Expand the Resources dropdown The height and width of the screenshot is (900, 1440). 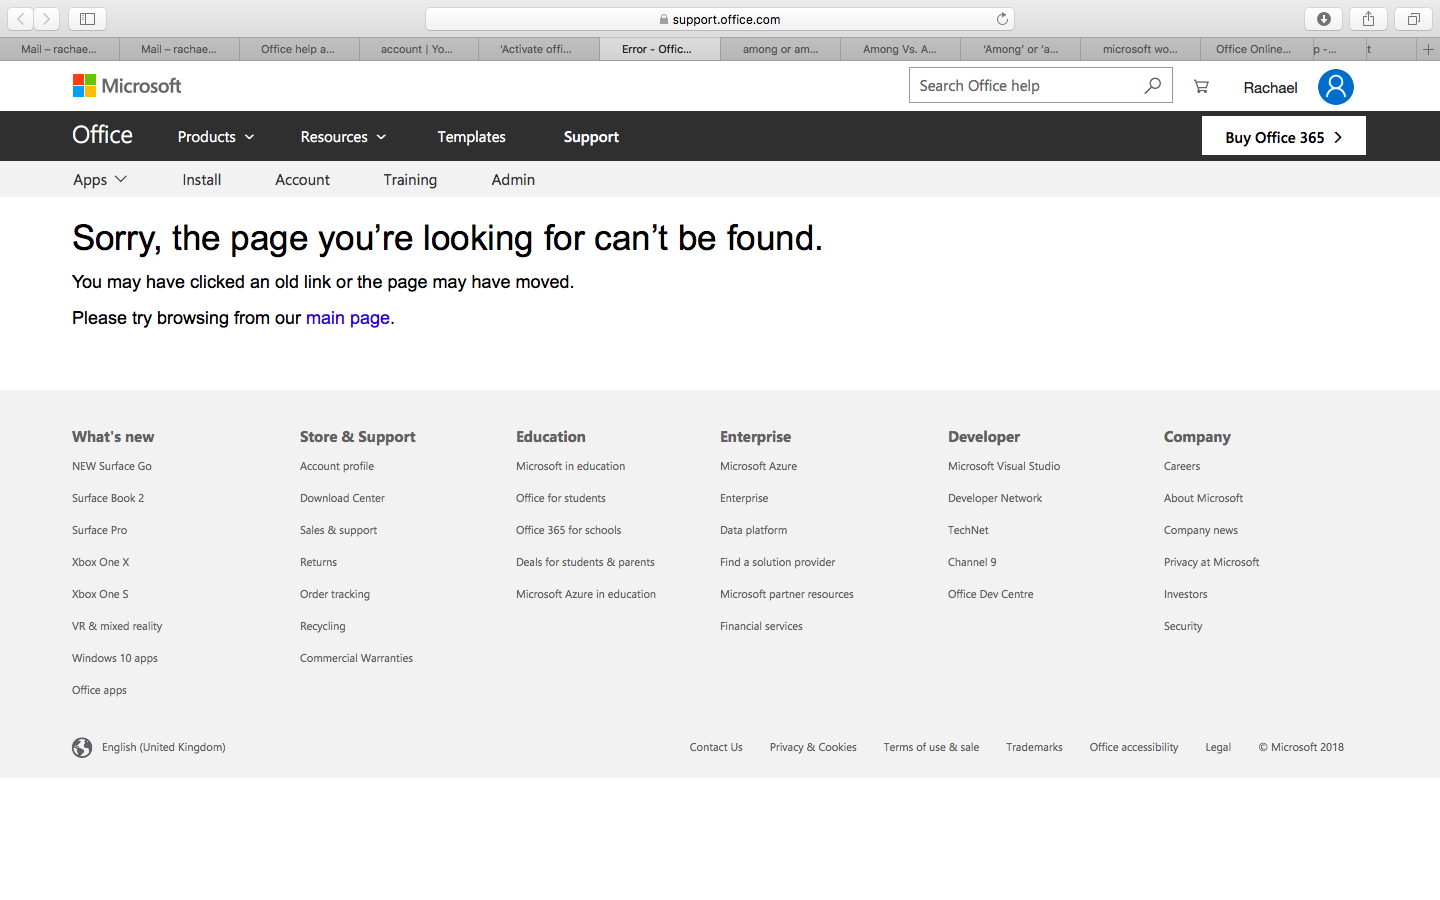tap(343, 137)
